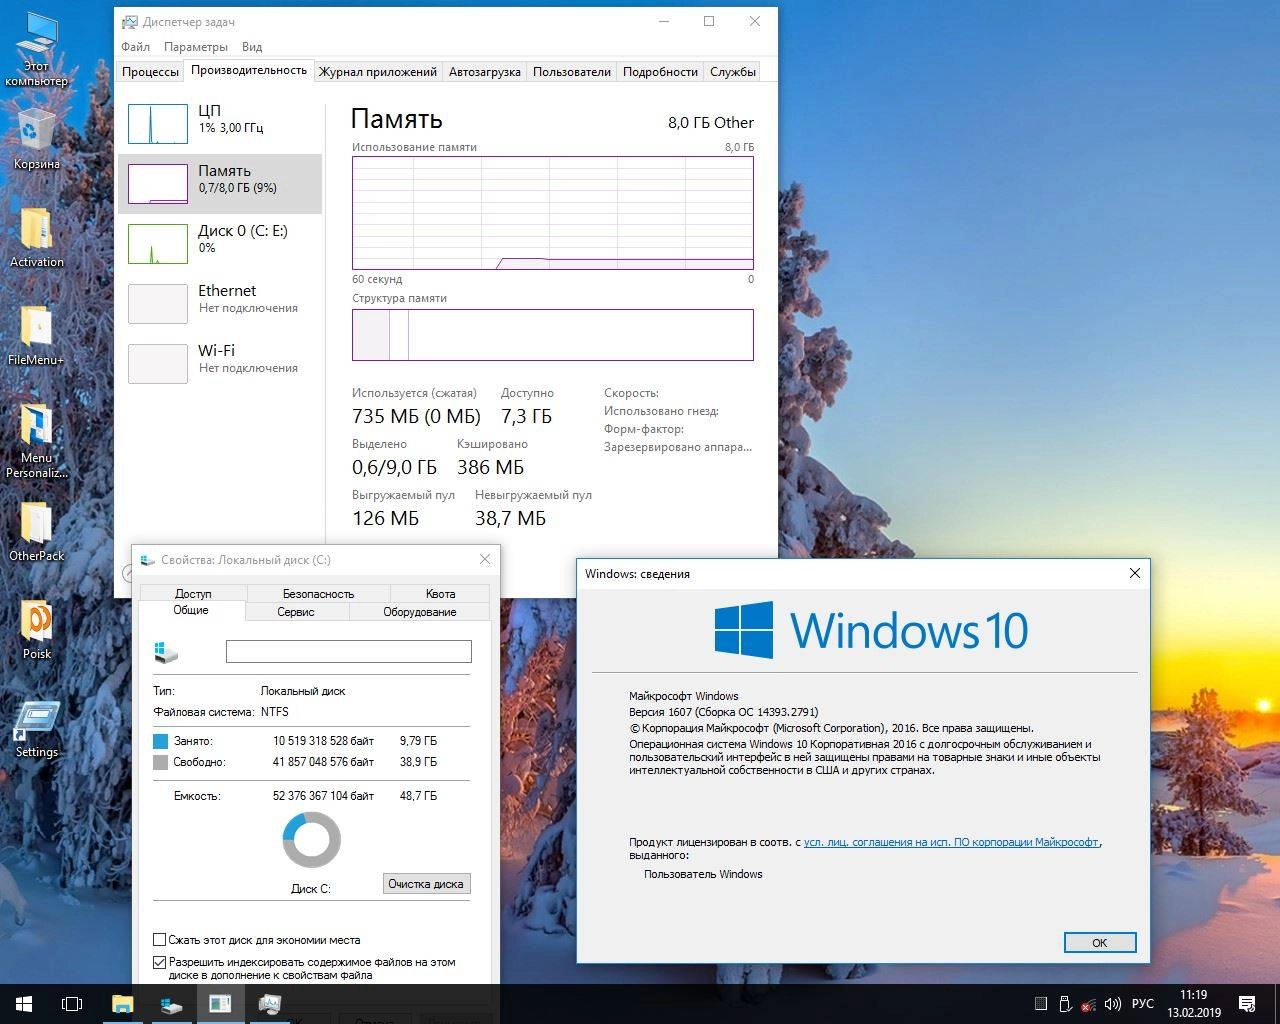The image size is (1280, 1024).
Task: Open the Activation folder on desktop
Action: [36, 238]
